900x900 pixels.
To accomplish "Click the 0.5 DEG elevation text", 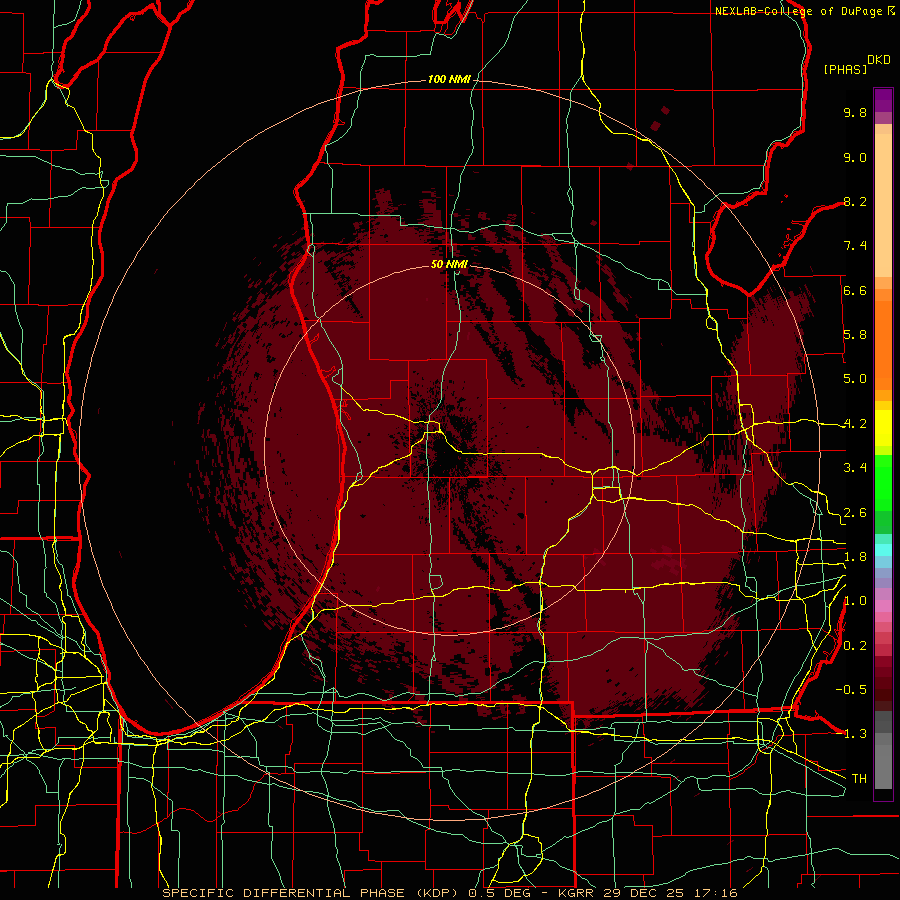I will (x=501, y=893).
